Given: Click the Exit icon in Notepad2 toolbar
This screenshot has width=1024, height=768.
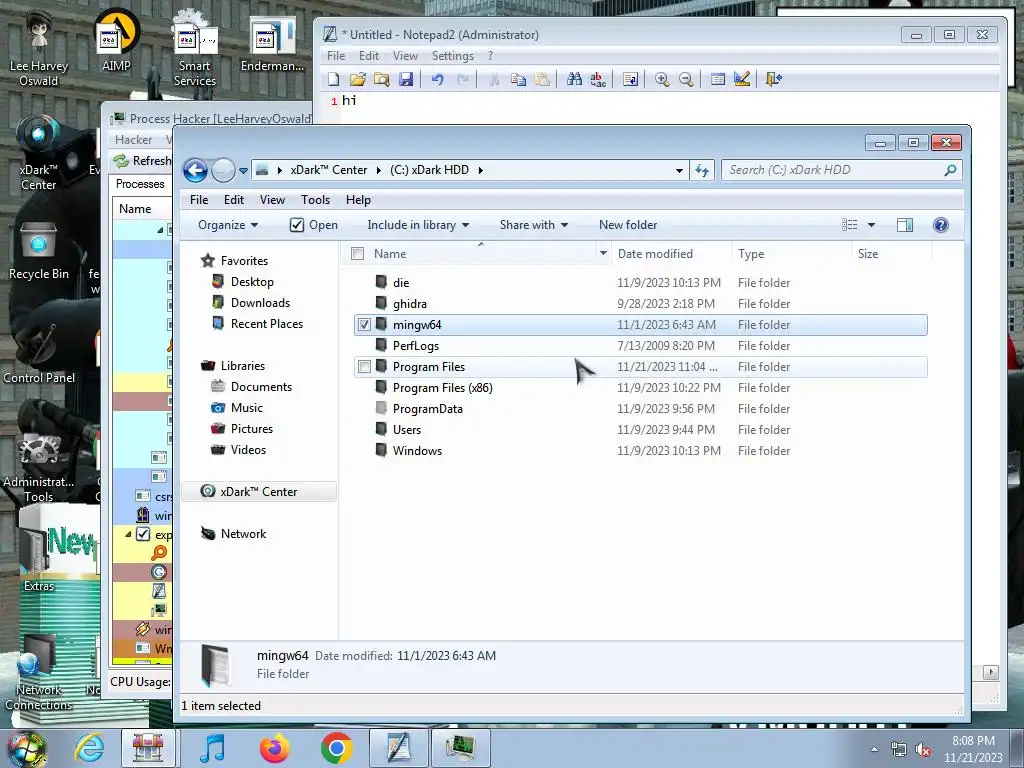Looking at the screenshot, I should coord(773,79).
